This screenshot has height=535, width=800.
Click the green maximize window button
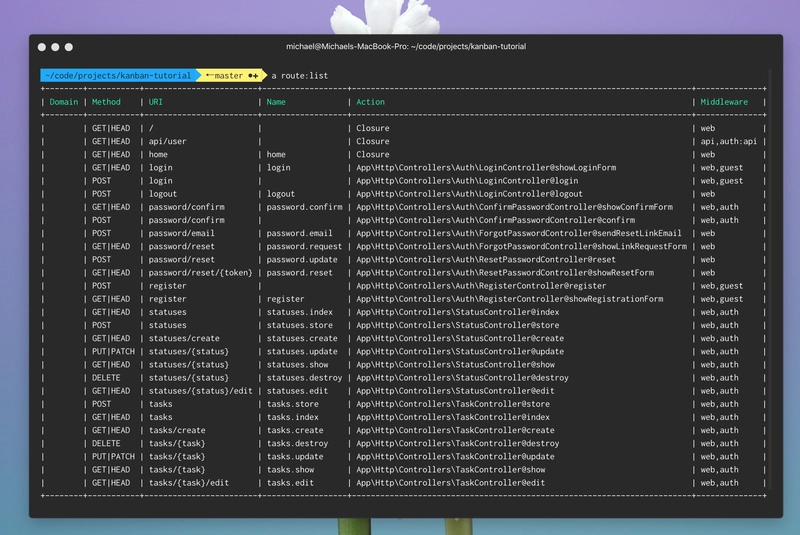69,47
